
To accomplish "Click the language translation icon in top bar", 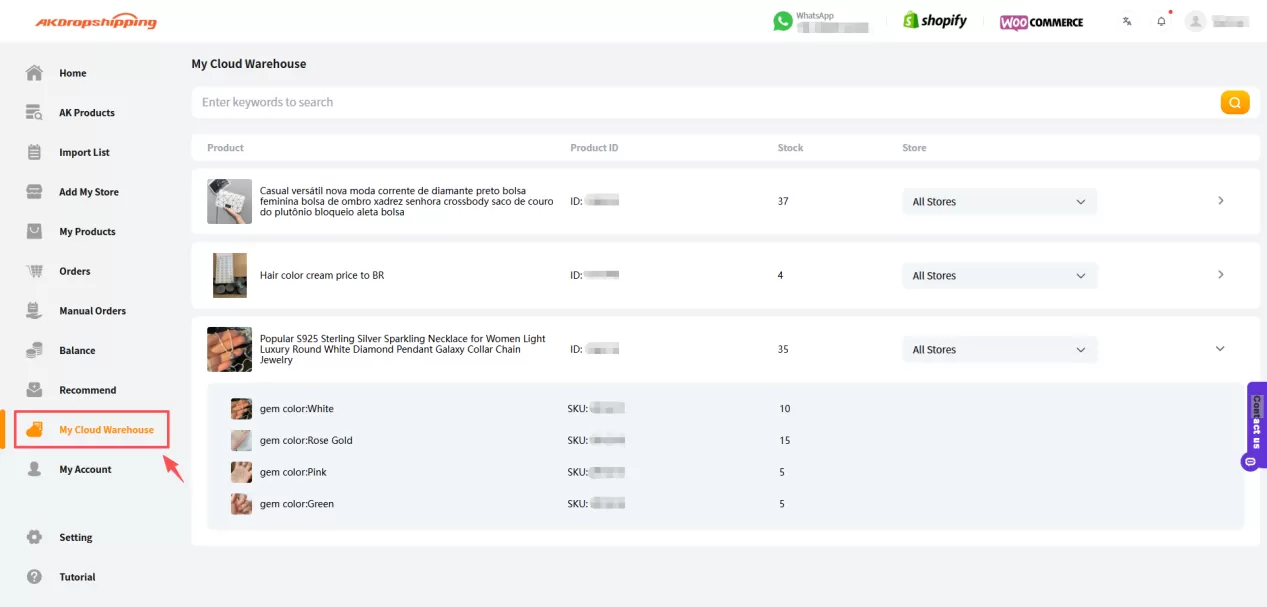I will coord(1127,20).
